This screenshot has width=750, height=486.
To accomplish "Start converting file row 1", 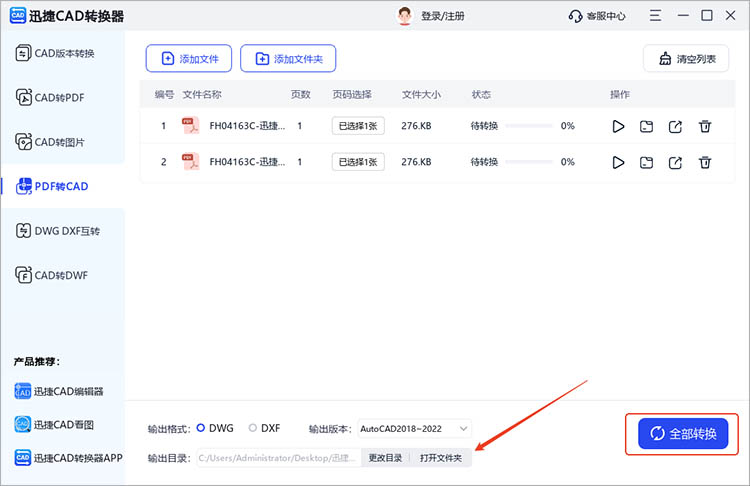I will click(x=618, y=126).
